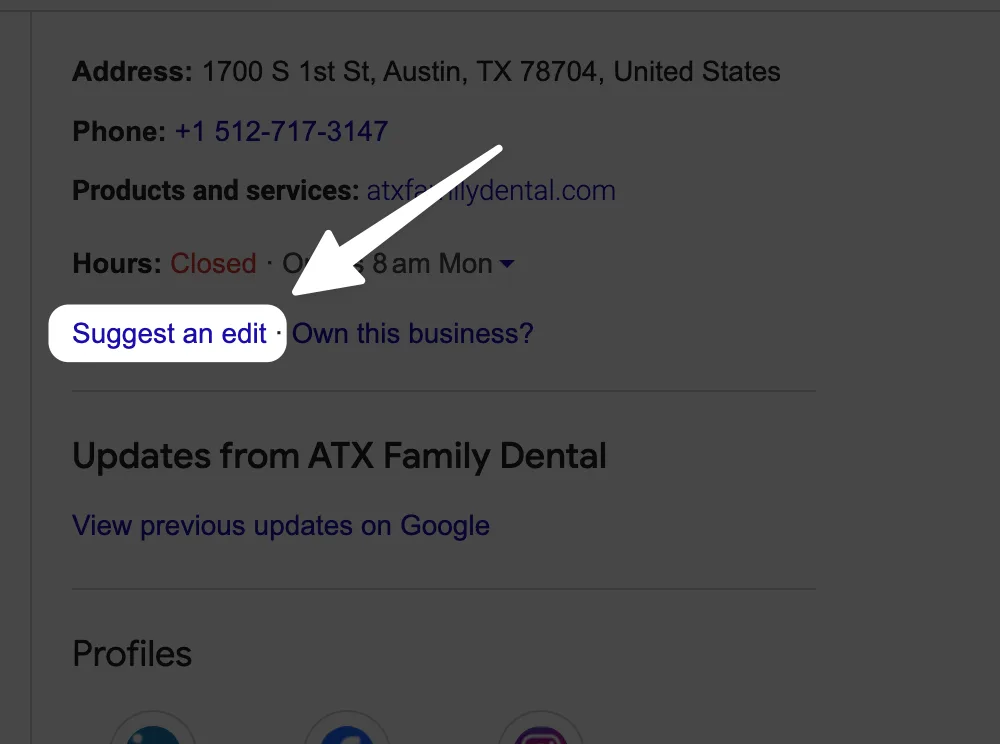Open the Instagram profile icon

[540, 733]
